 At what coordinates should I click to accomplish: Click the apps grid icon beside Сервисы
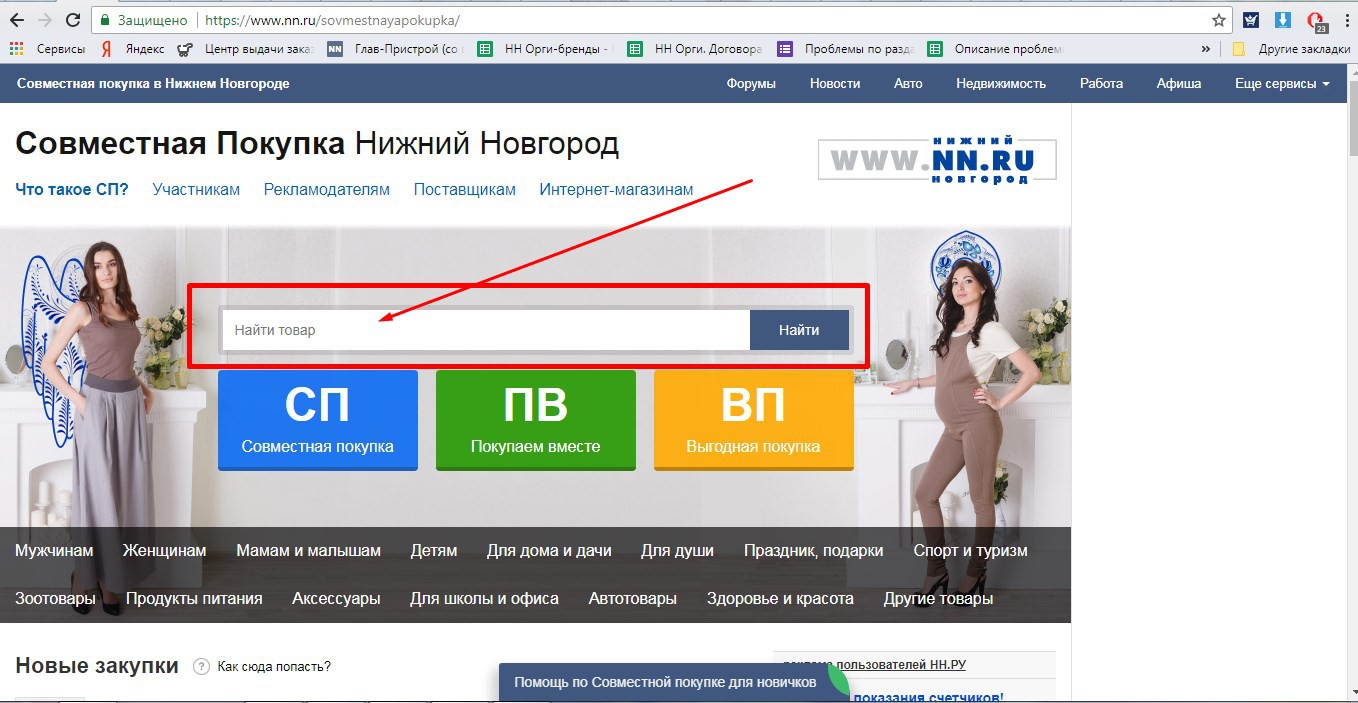pos(16,48)
